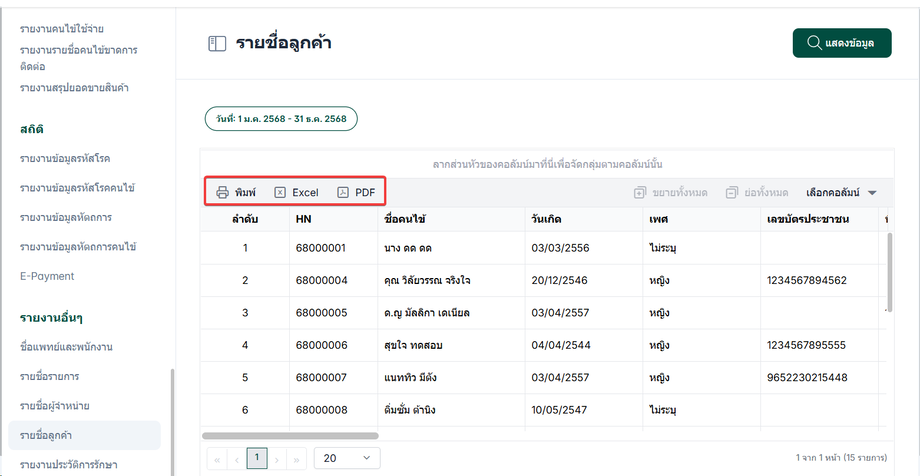Screen dimensions: 920x476
Task: Click the วันเกิด column header
Action: 549,219
